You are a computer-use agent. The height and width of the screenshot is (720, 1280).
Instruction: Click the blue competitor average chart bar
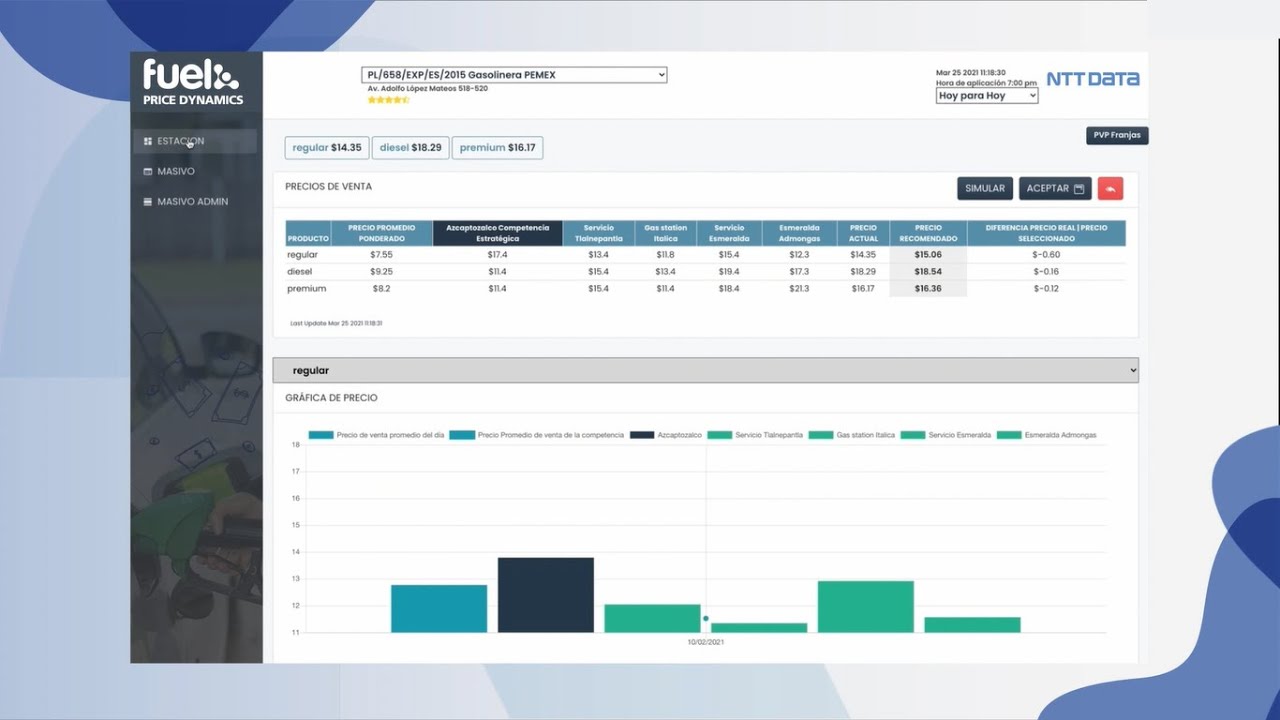(x=439, y=609)
